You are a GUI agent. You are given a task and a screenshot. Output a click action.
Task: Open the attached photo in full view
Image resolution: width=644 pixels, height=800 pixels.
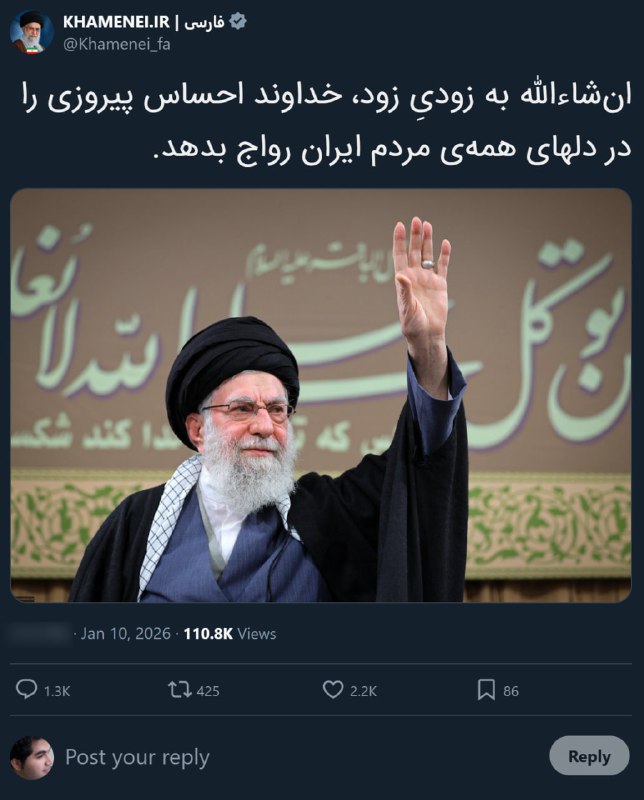click(321, 395)
